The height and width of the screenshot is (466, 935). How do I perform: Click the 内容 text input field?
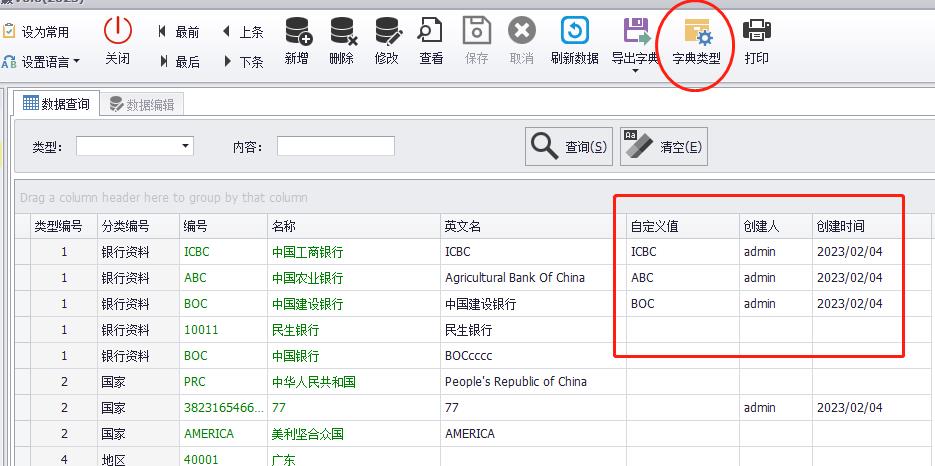pos(335,147)
